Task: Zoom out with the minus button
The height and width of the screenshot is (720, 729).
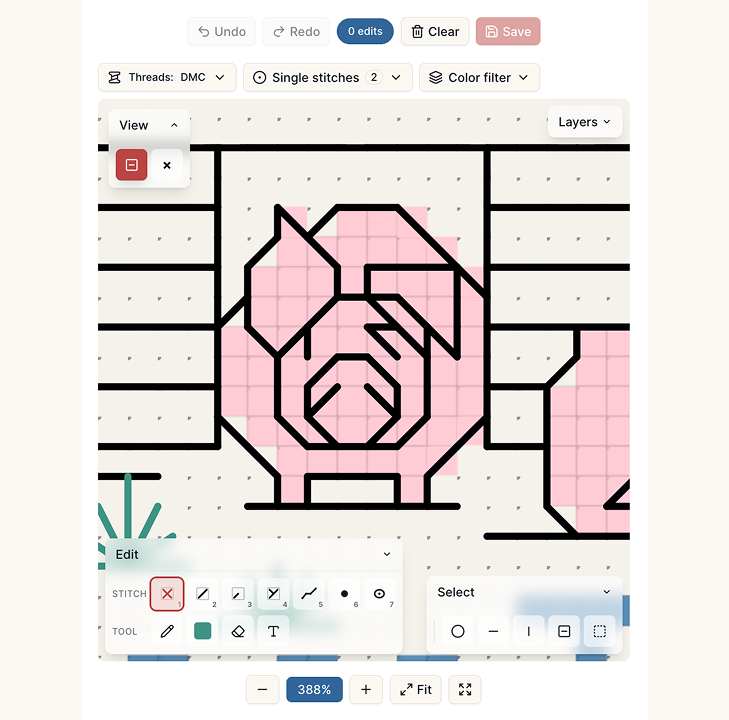Action: coord(262,689)
